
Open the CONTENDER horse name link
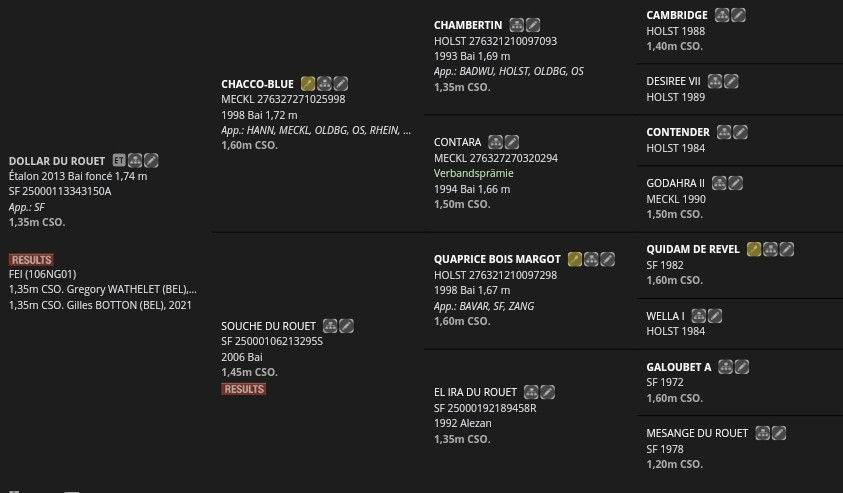coord(678,132)
